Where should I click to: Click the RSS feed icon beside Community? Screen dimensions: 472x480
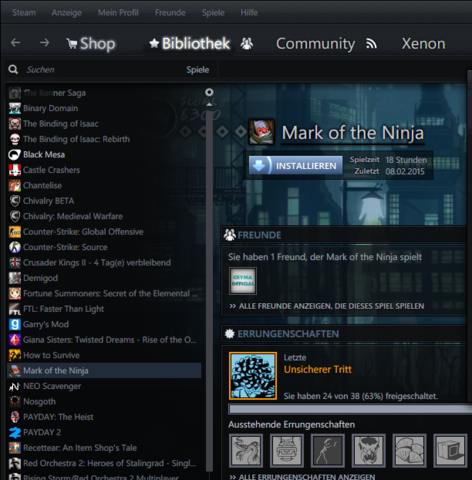(371, 44)
